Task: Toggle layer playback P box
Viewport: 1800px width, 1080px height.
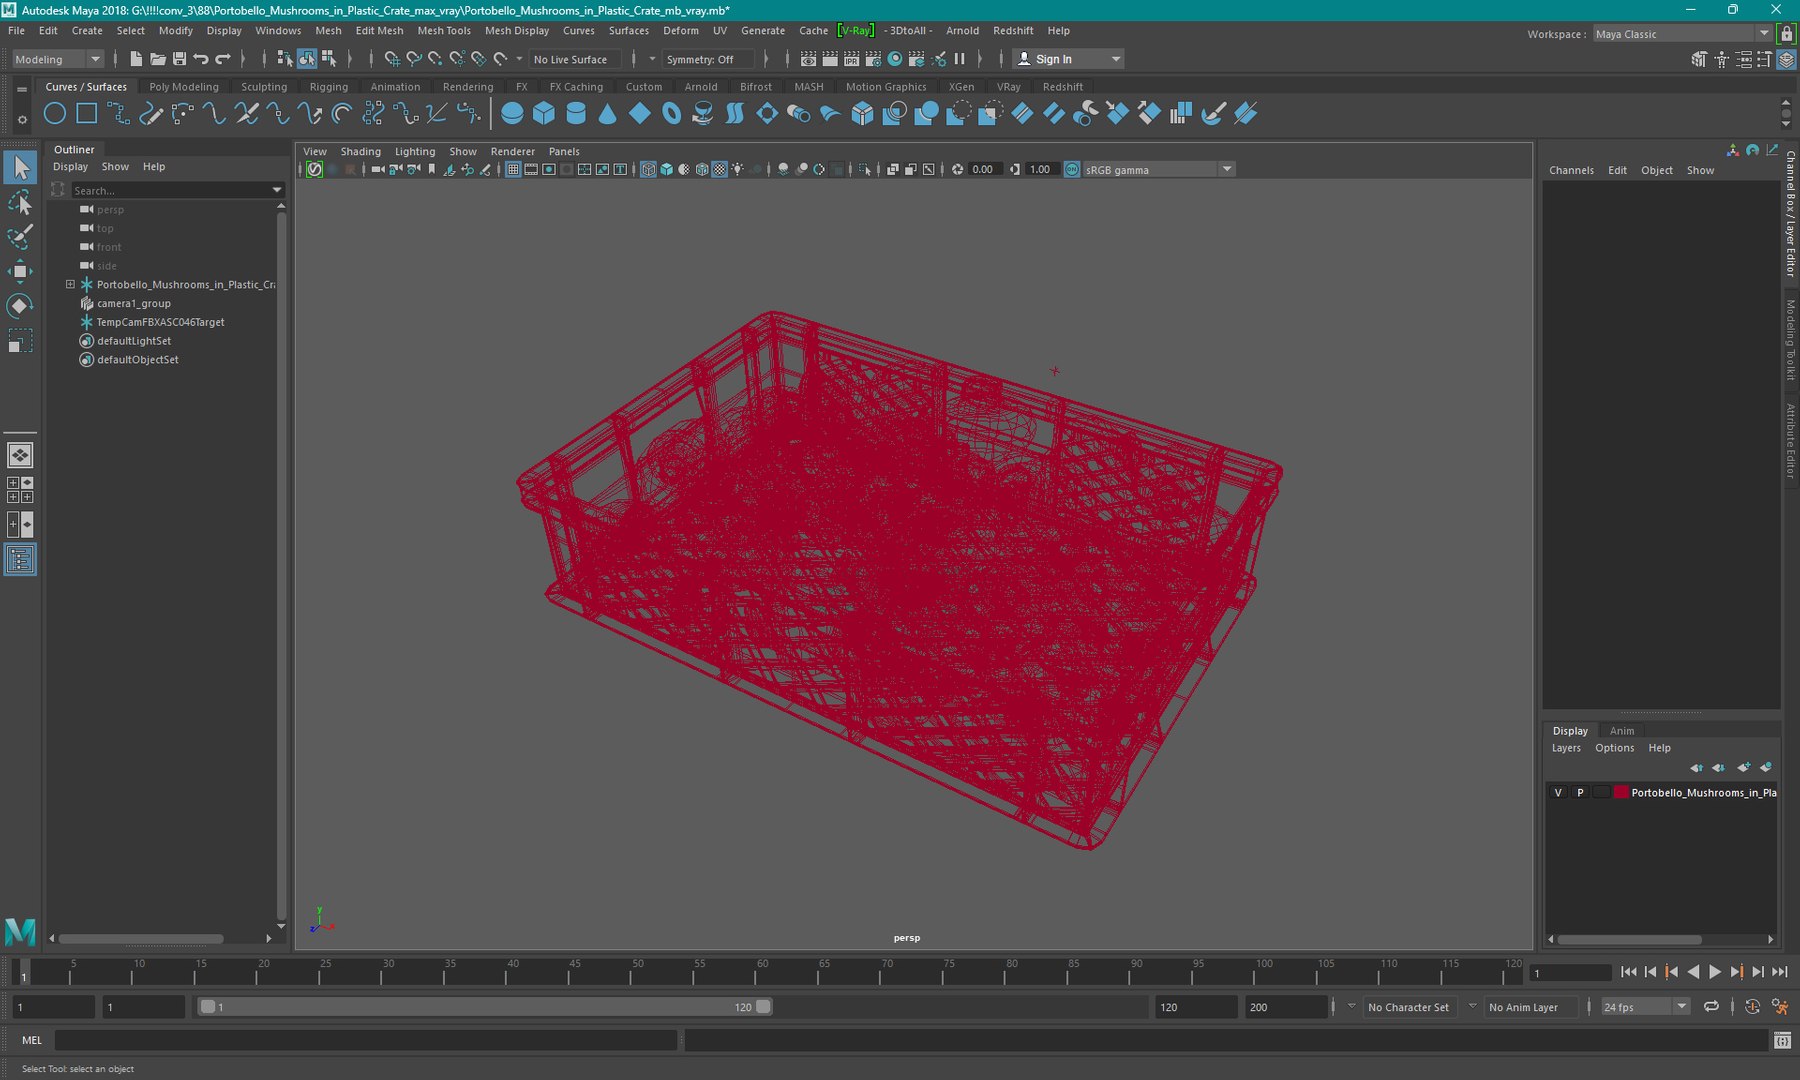Action: pyautogui.click(x=1580, y=792)
